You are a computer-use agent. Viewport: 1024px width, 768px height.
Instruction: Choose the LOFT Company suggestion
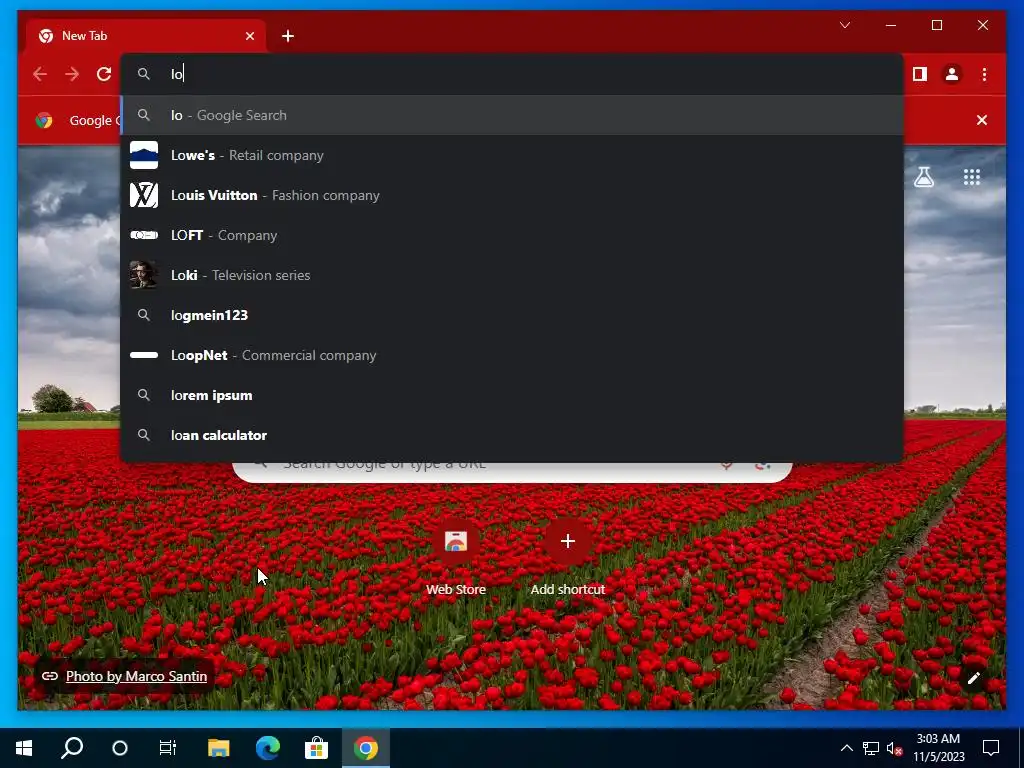pos(513,235)
